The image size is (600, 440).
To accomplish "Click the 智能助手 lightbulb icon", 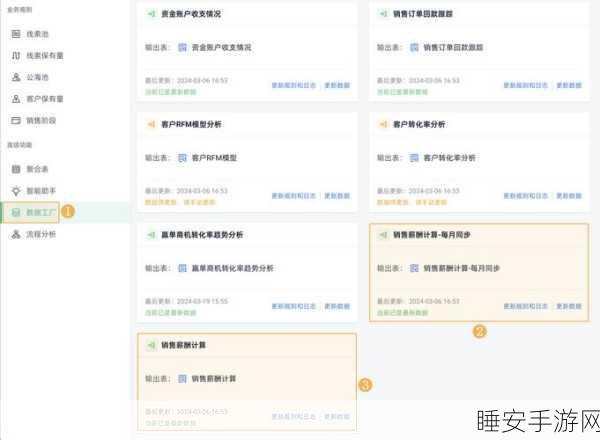I will click(x=16, y=191).
